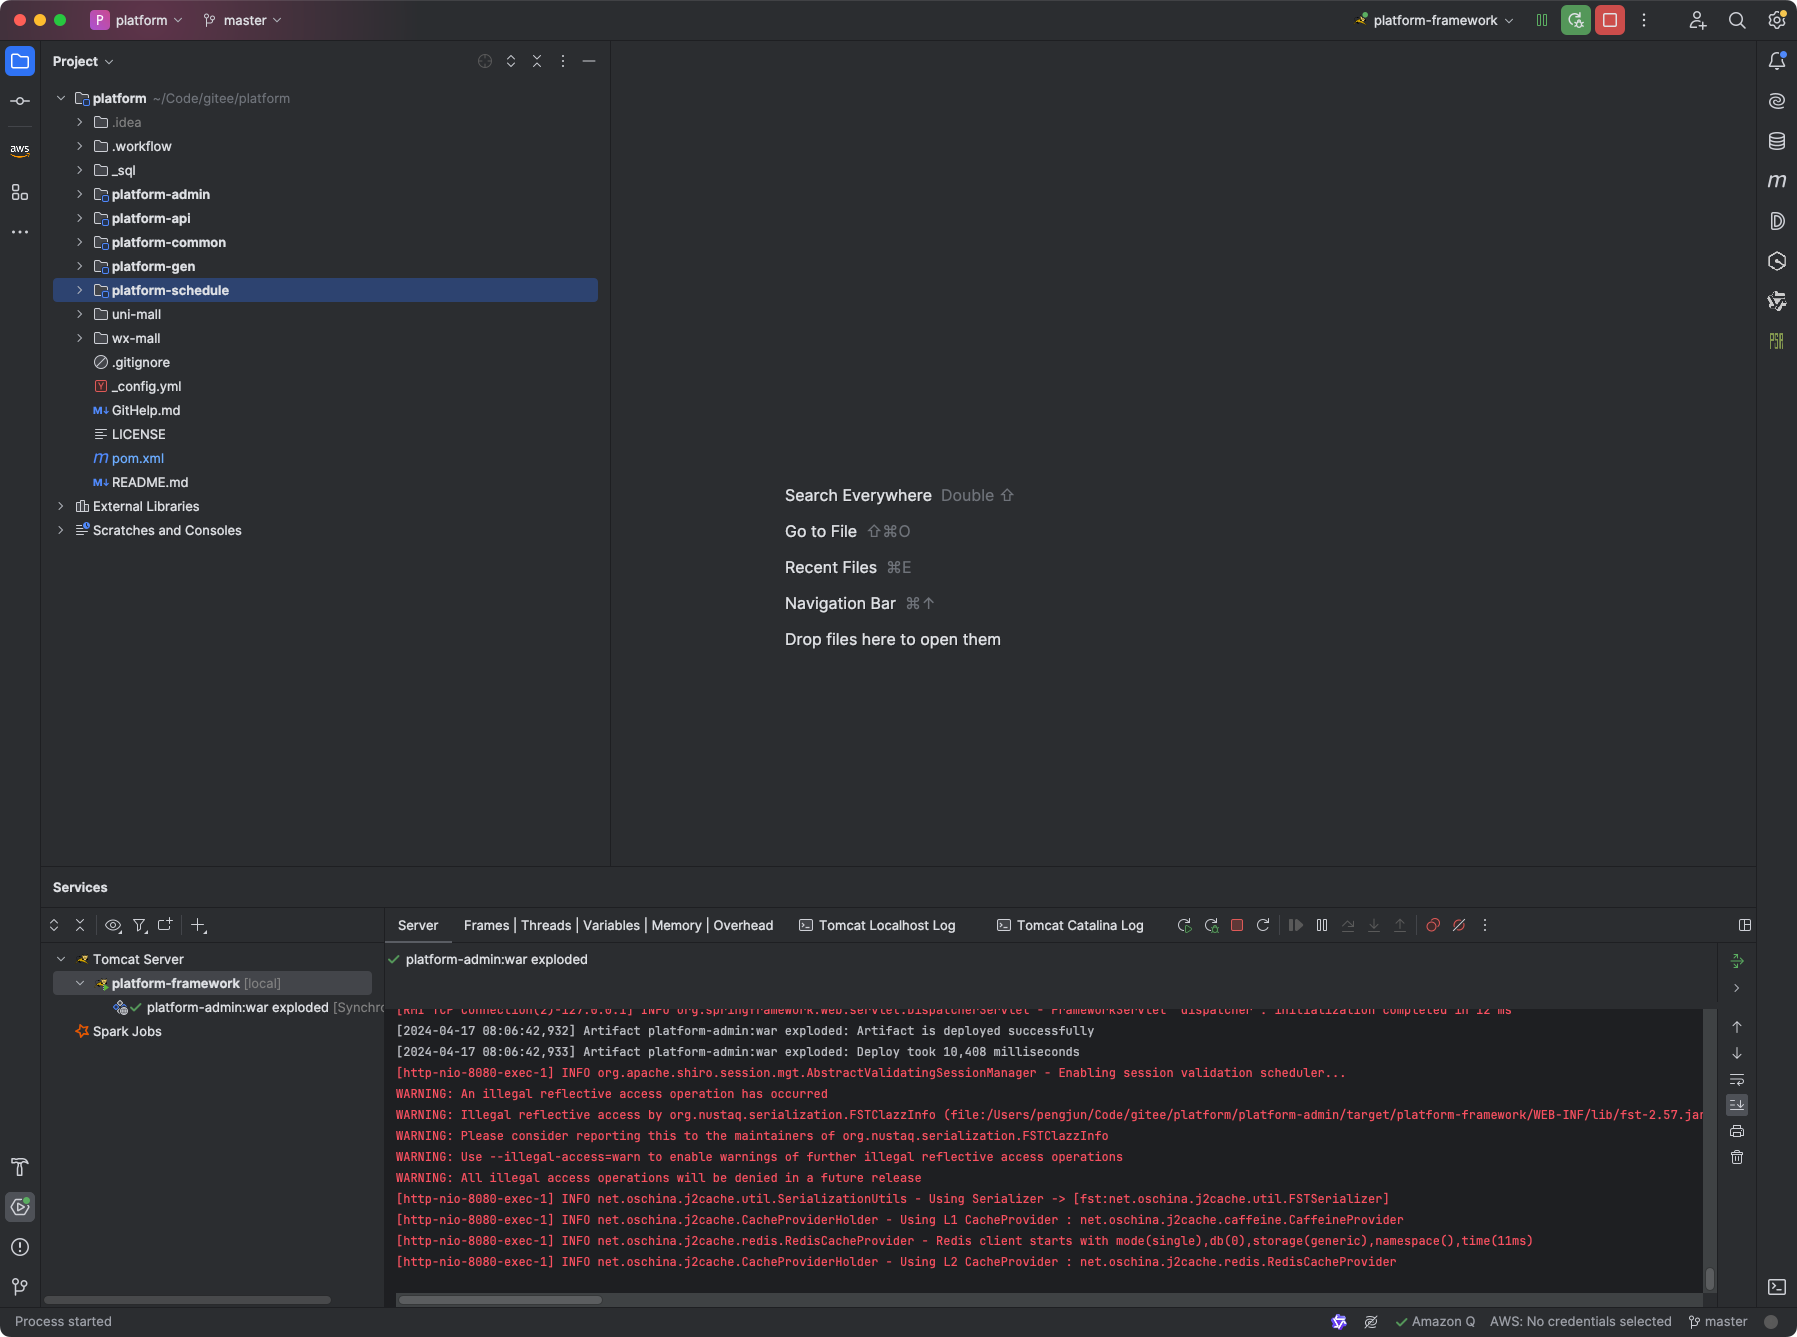Expand the platform-schedule folder
The height and width of the screenshot is (1337, 1797).
pyautogui.click(x=80, y=290)
